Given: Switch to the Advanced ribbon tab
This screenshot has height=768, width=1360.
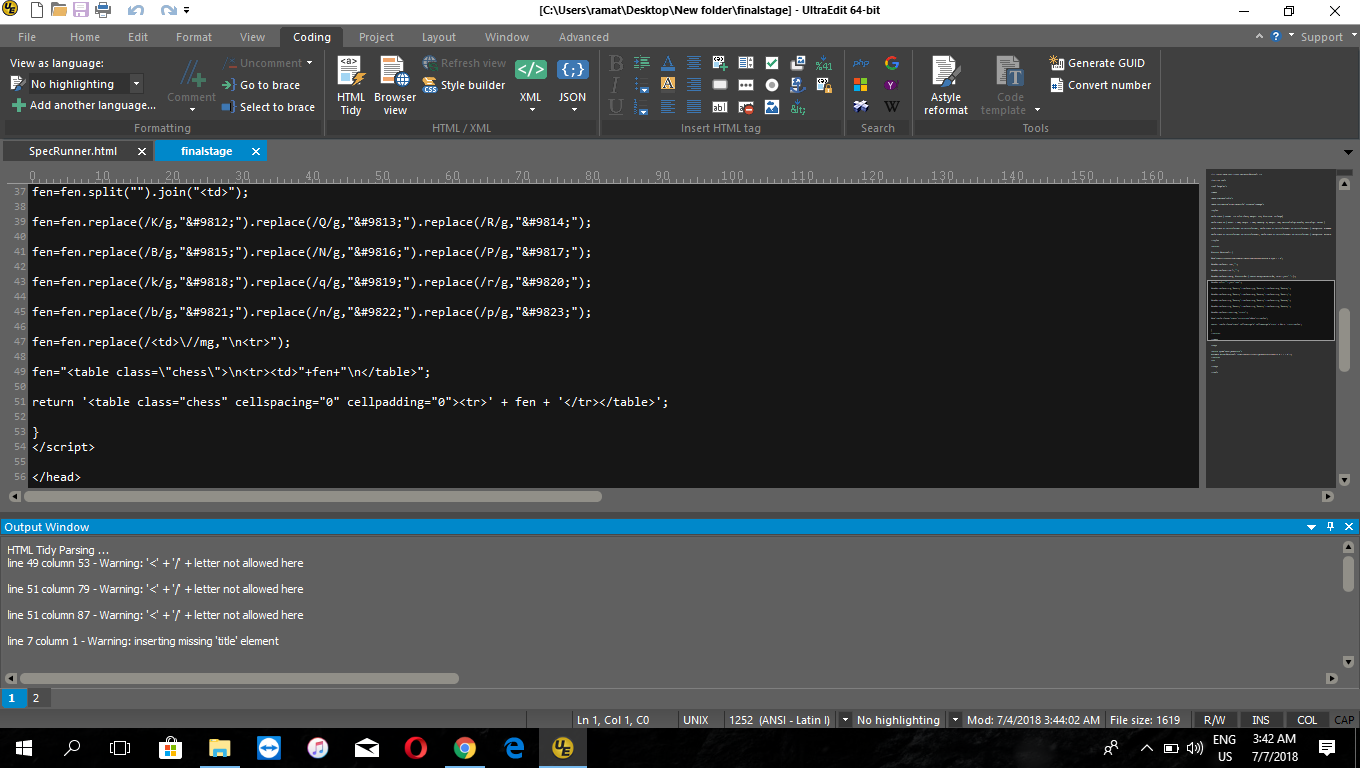Looking at the screenshot, I should pyautogui.click(x=584, y=37).
